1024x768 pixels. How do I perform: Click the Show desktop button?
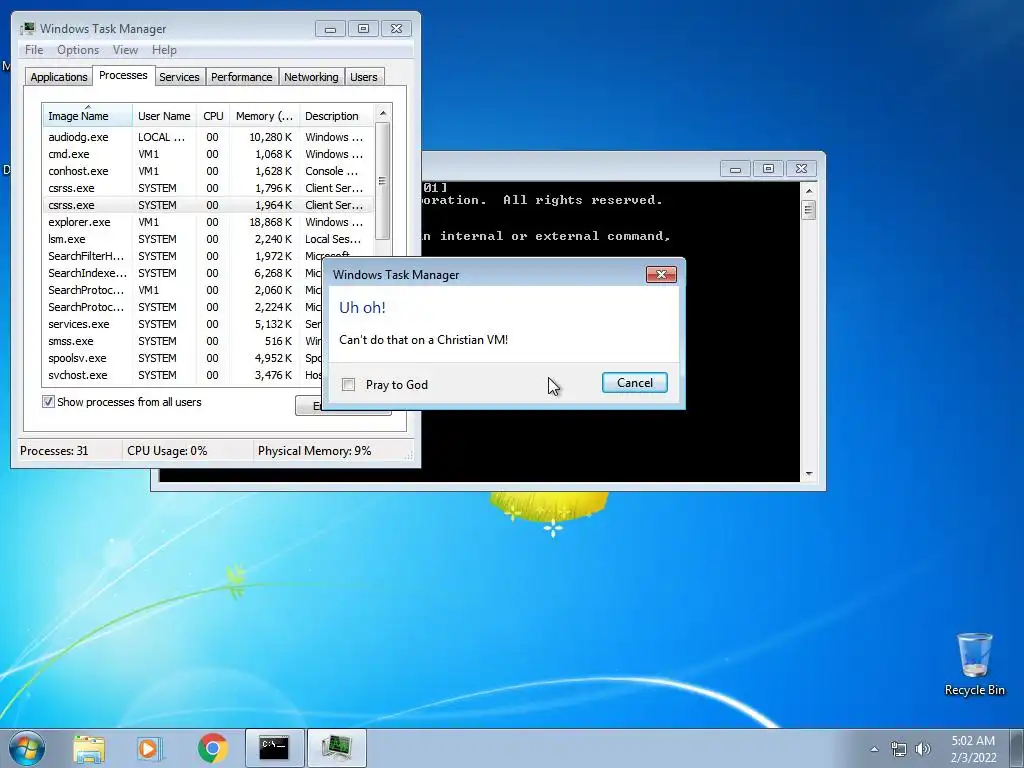click(x=1017, y=749)
